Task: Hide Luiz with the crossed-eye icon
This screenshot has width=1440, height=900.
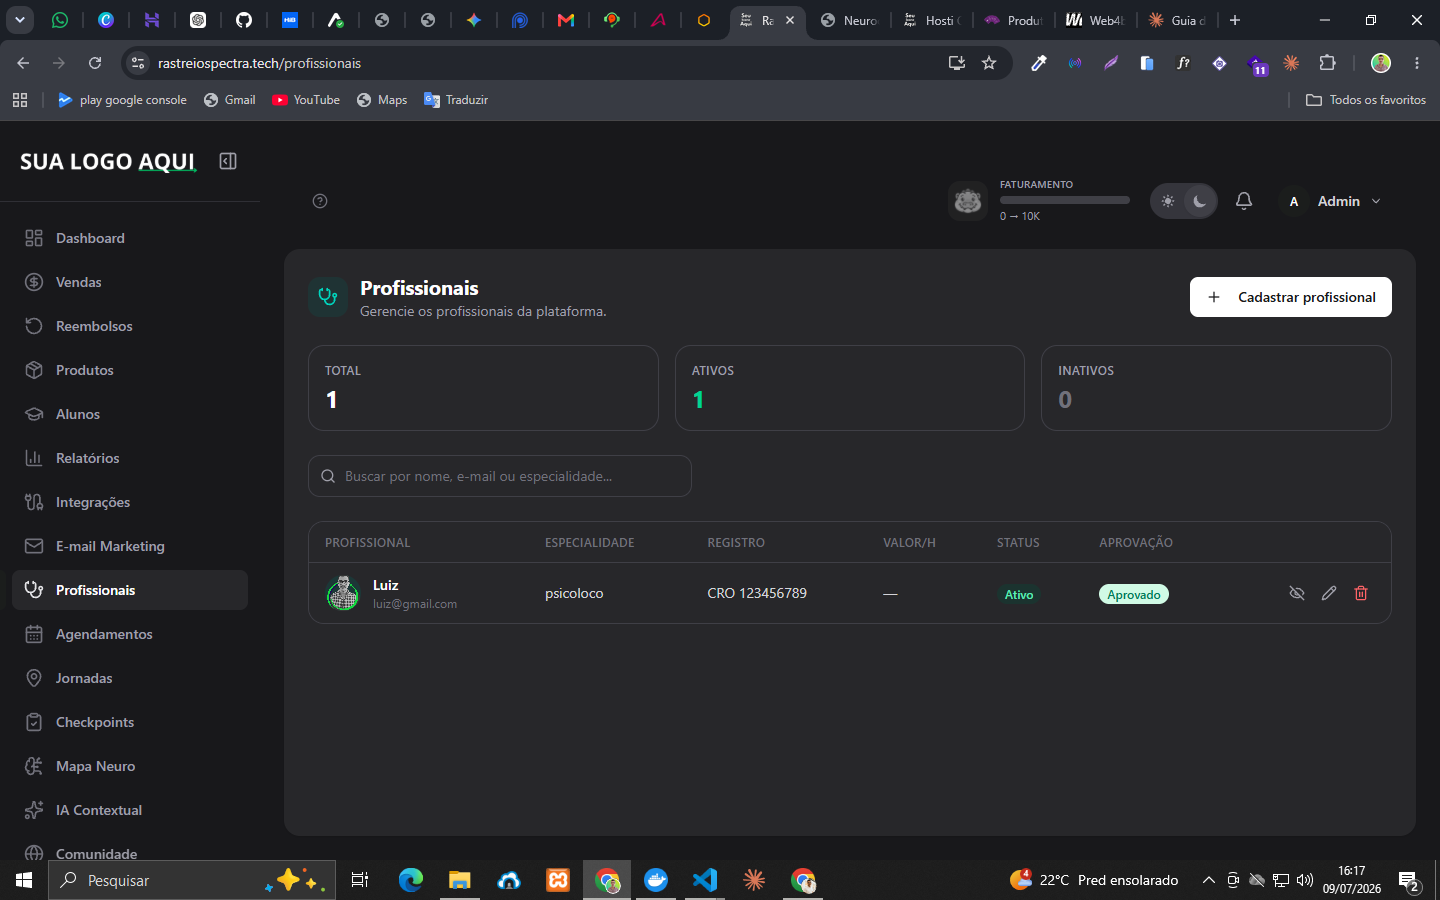Action: click(x=1297, y=593)
